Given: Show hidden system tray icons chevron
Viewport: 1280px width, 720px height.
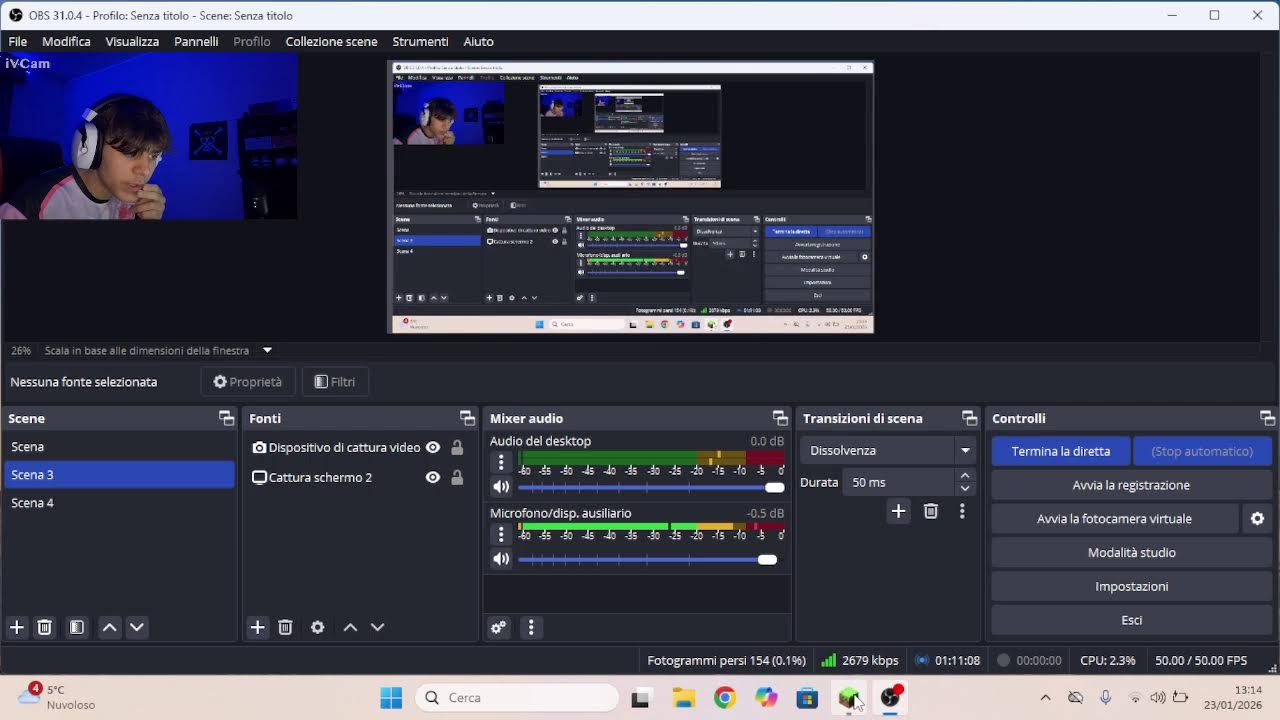Looking at the screenshot, I should click(x=1045, y=698).
